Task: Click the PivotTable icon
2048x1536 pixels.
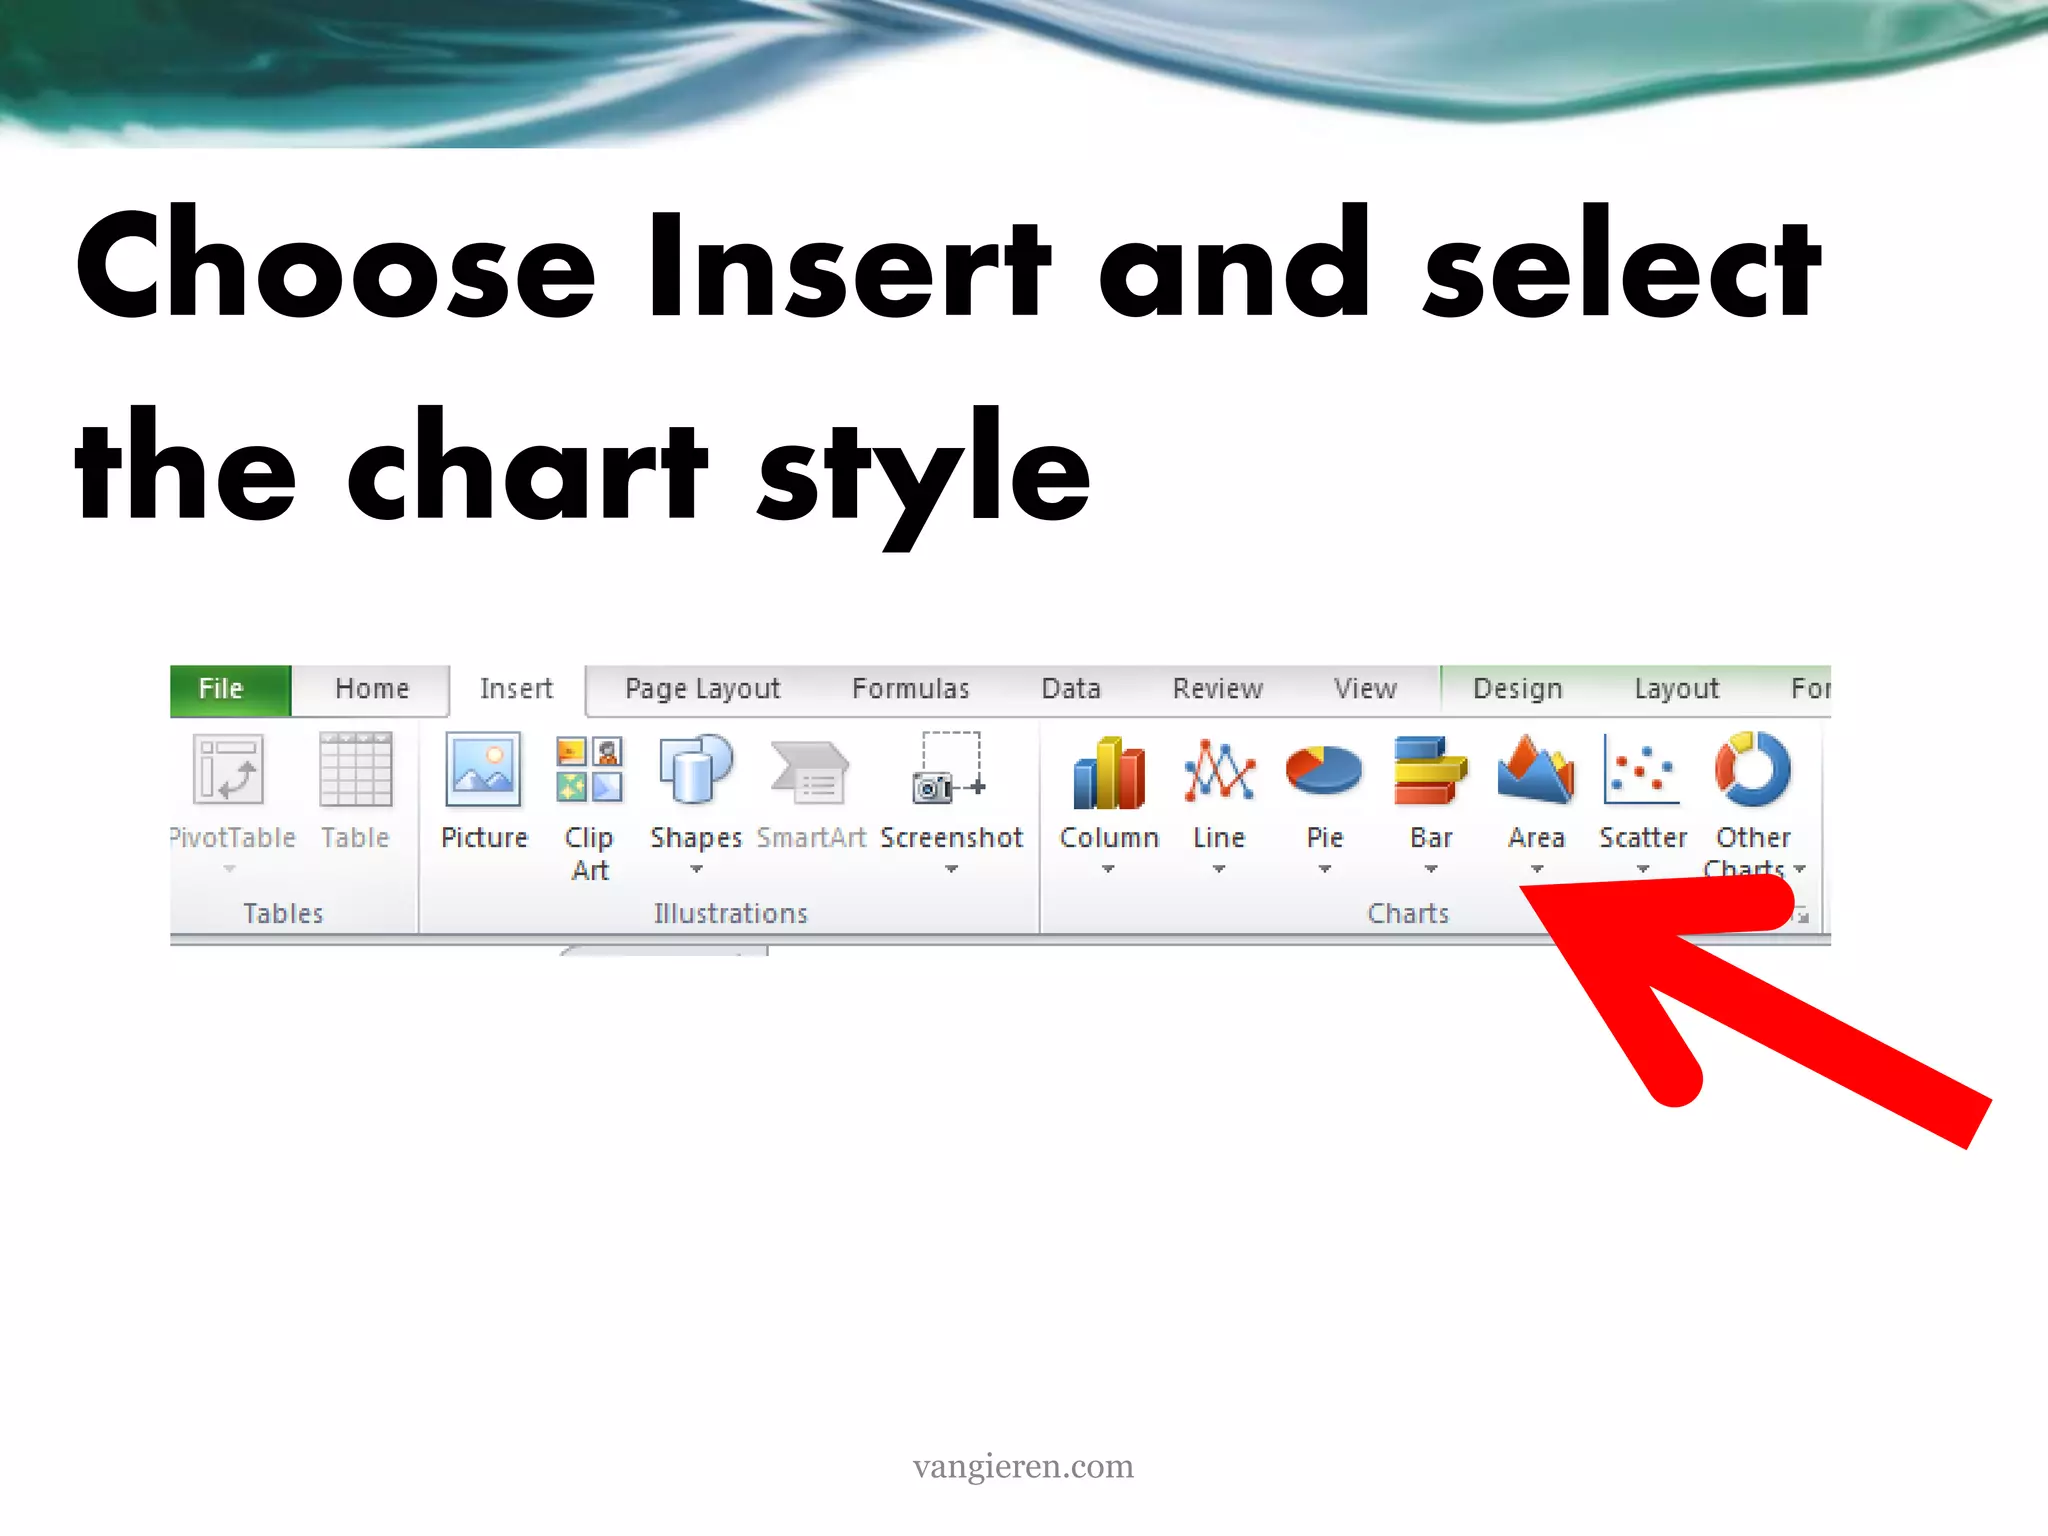Action: [229, 770]
